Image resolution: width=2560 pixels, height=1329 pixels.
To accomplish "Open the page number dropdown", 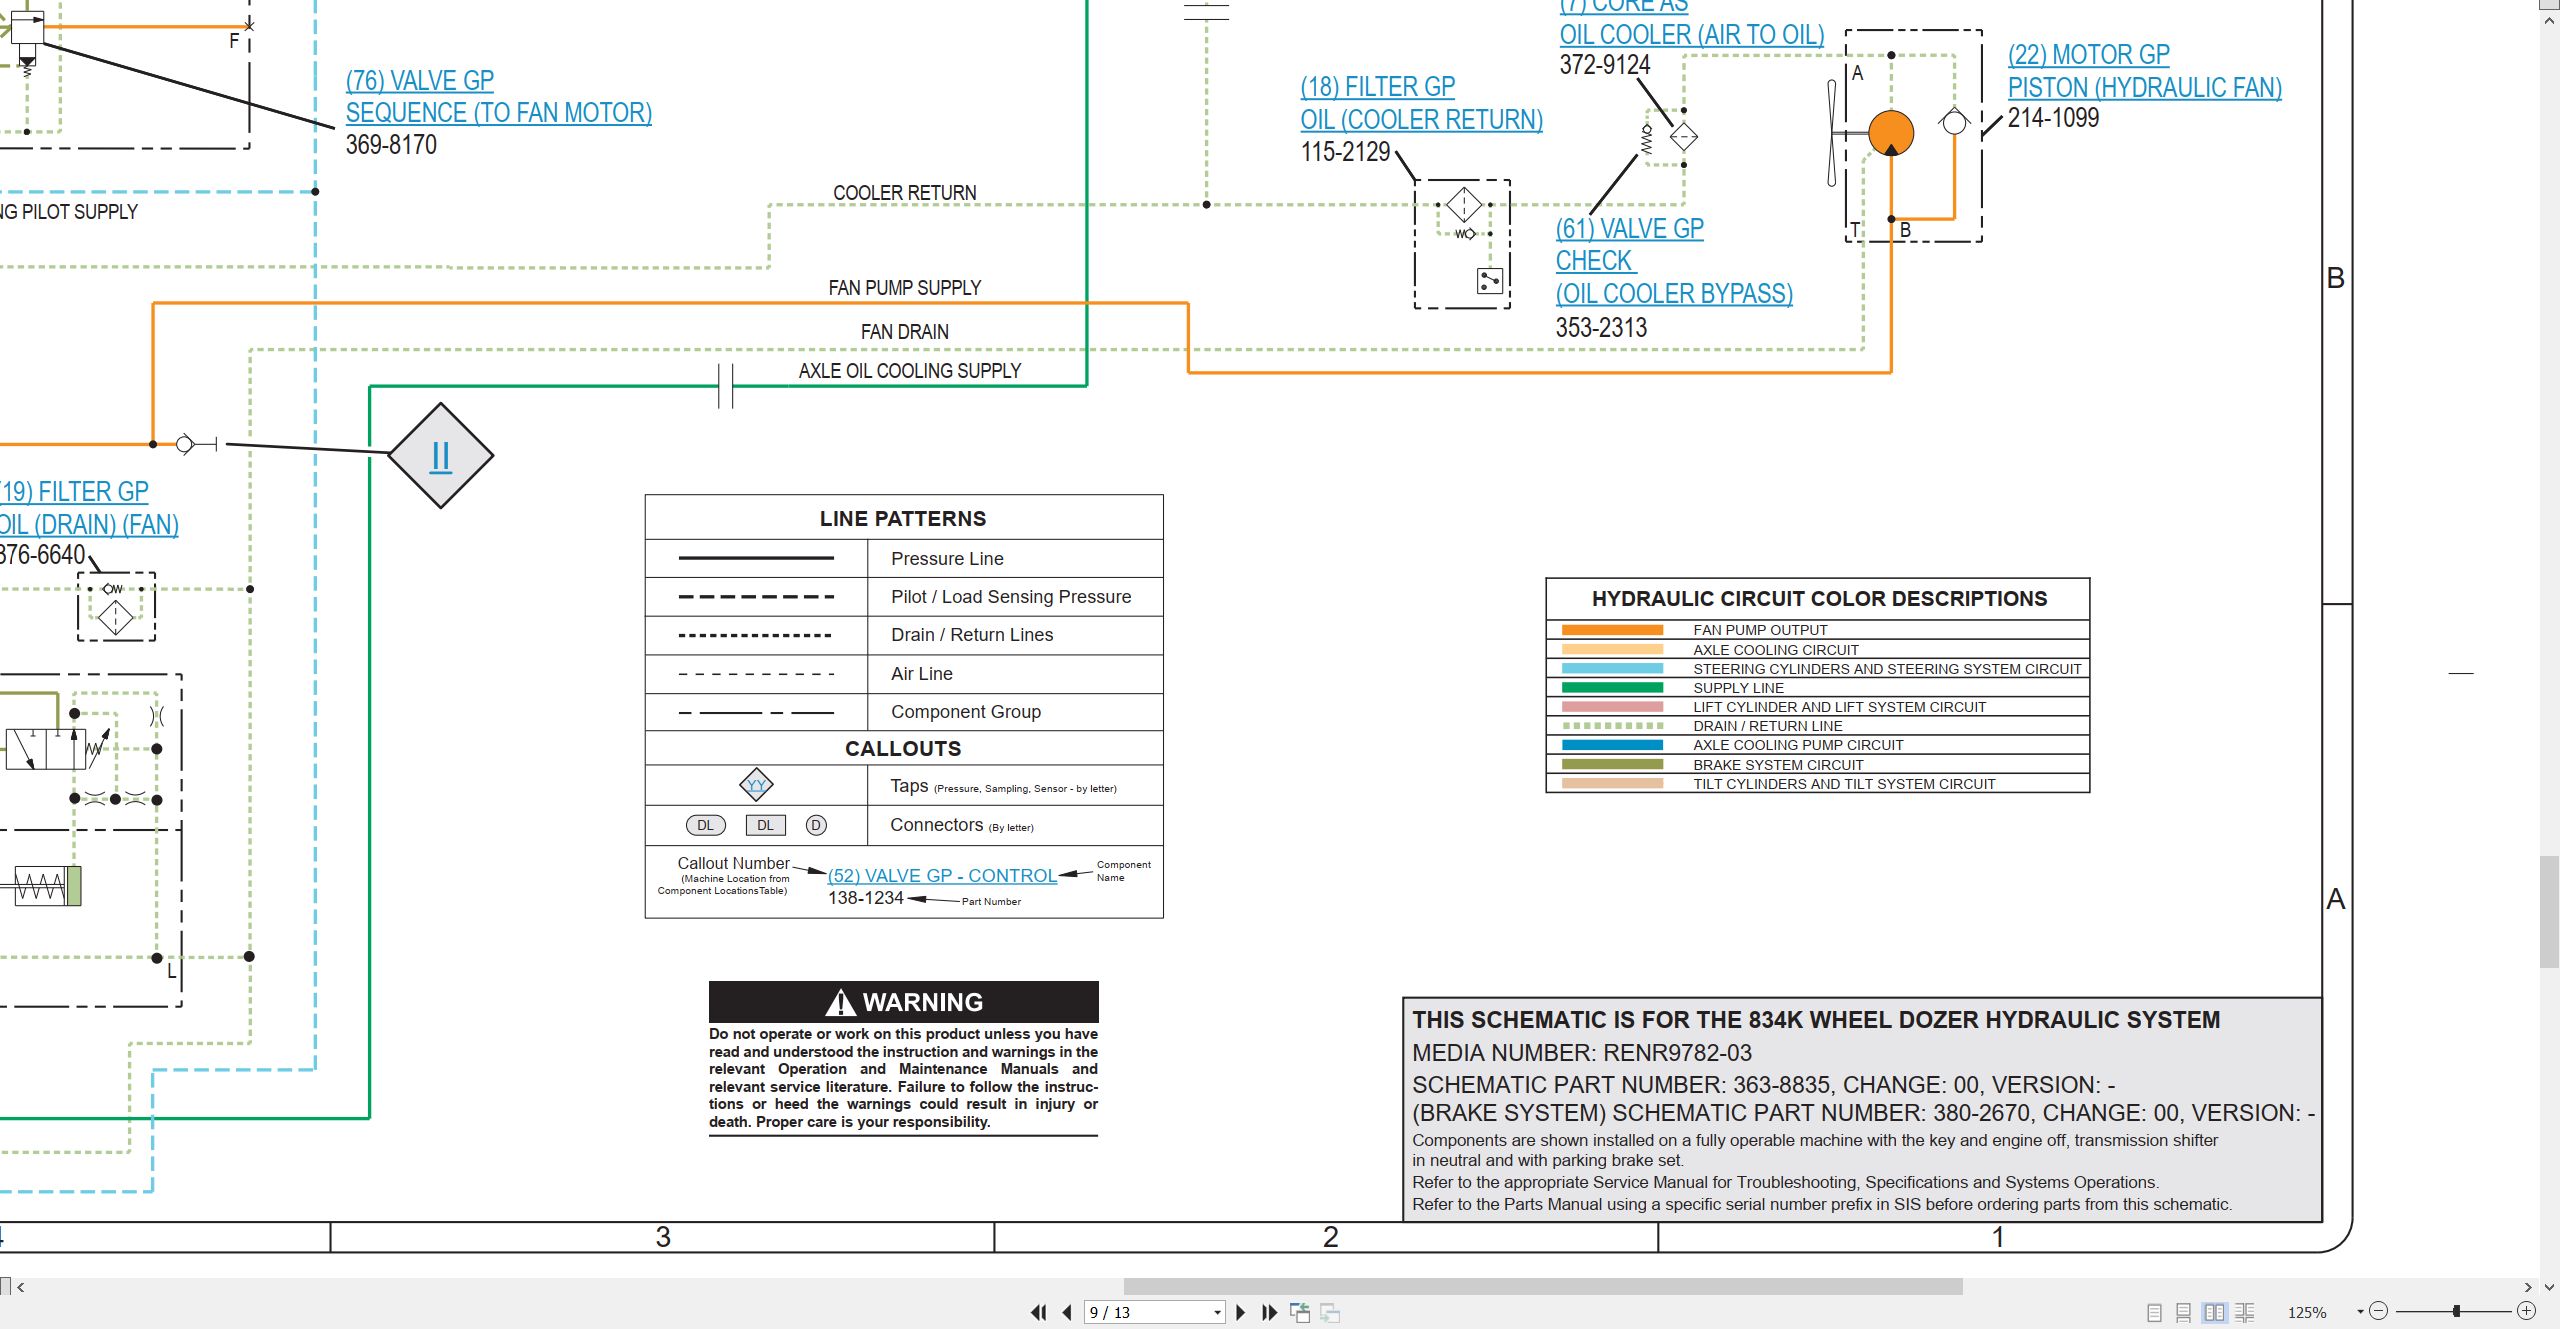I will [x=1217, y=1312].
